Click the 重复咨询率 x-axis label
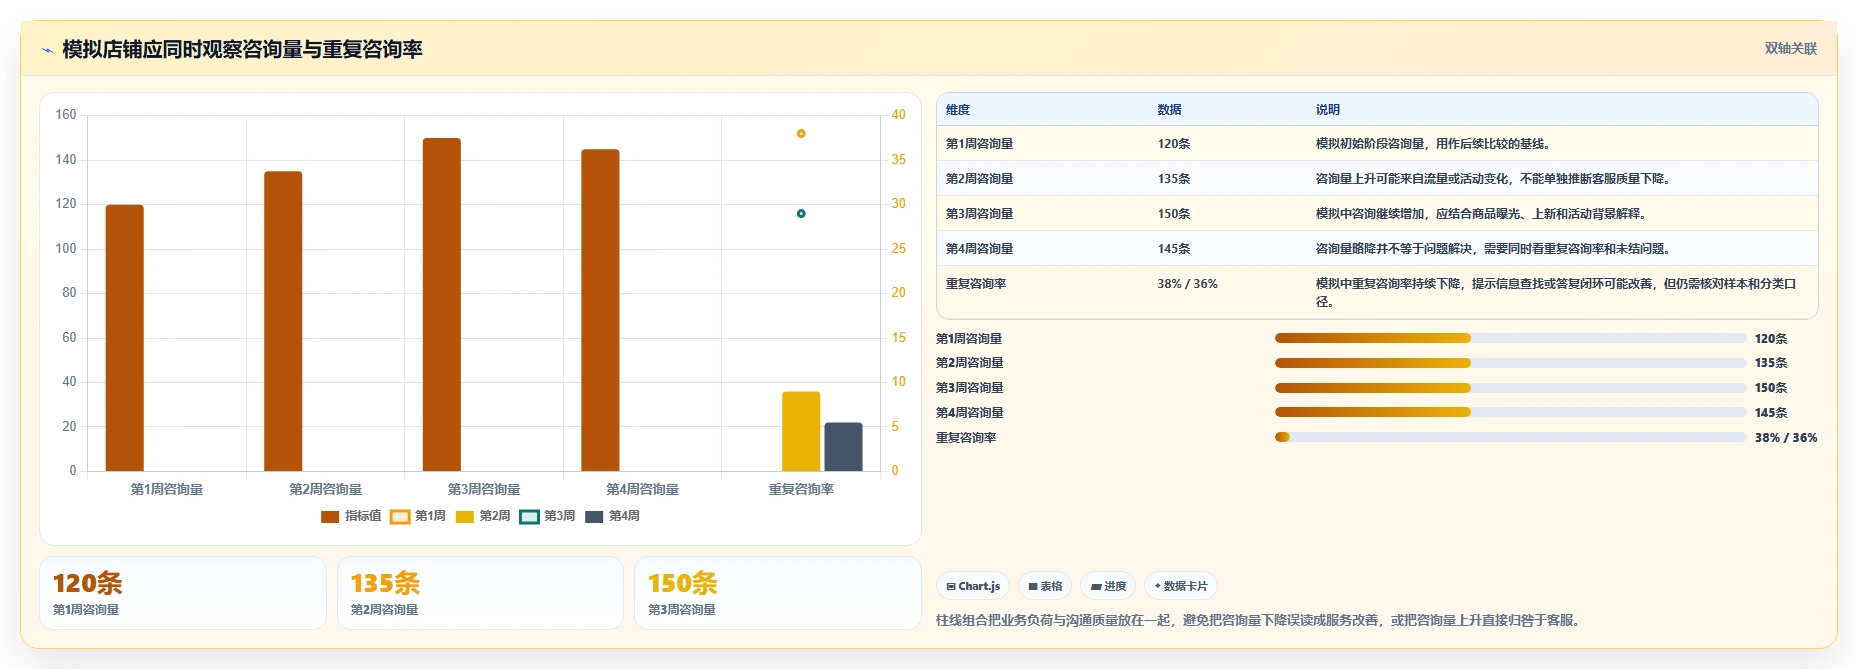 (x=801, y=489)
